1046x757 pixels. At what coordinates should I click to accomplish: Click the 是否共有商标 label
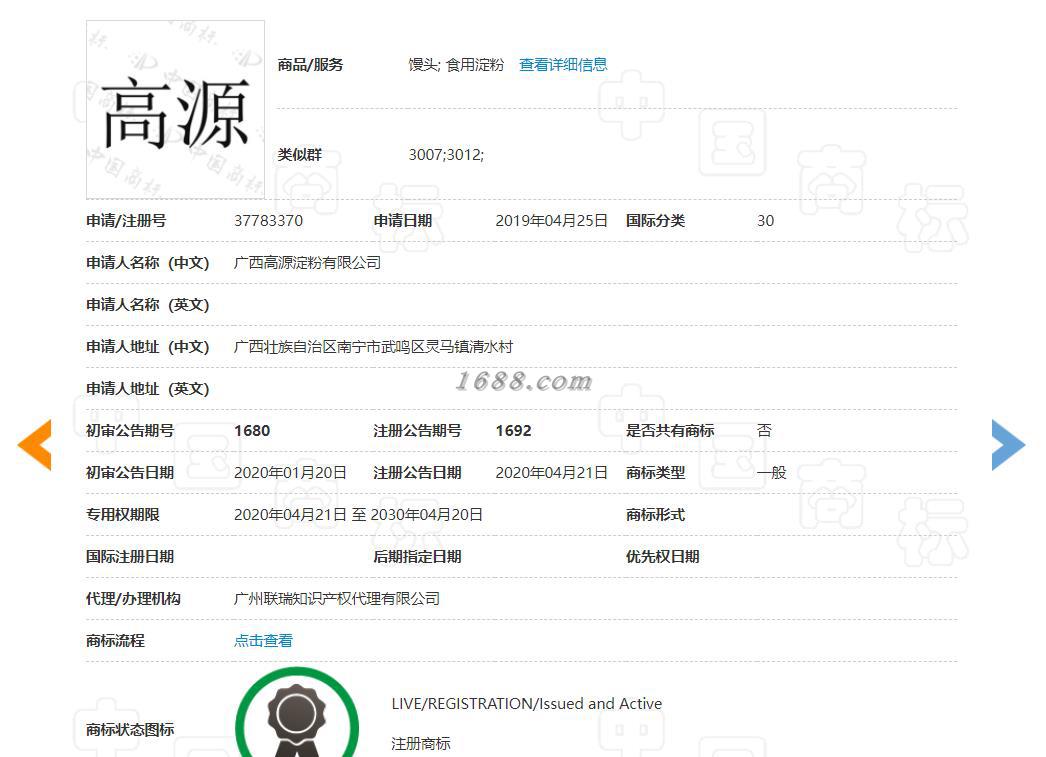[670, 431]
